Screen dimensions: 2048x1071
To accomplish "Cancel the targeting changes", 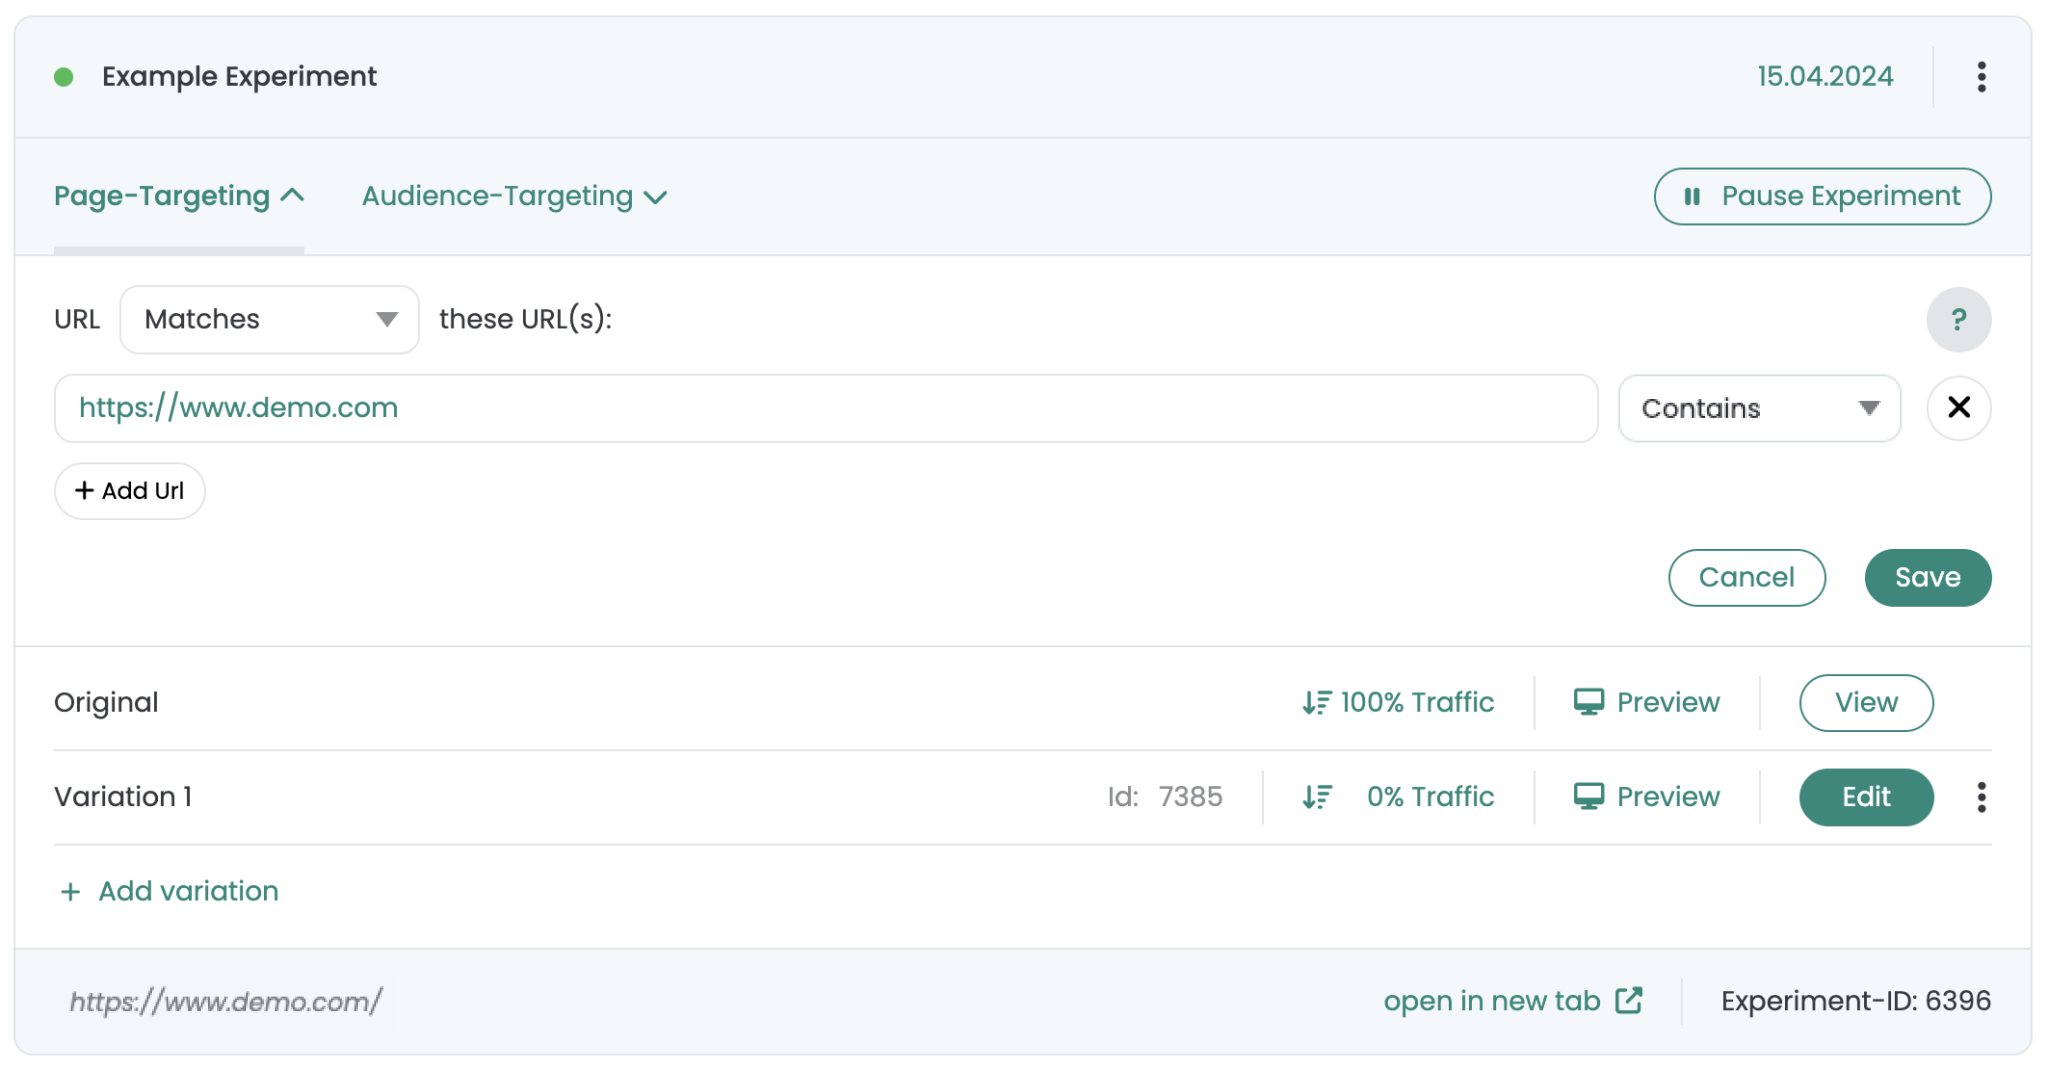I will click(x=1746, y=578).
